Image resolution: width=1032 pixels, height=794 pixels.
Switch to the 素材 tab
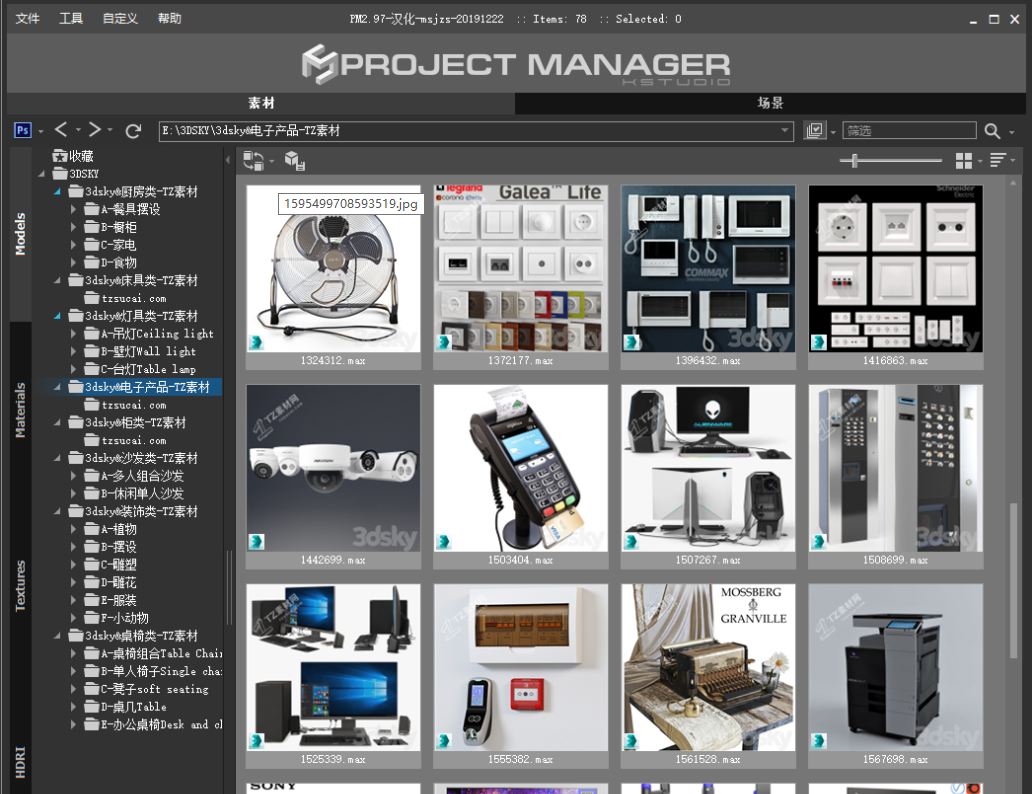coord(261,103)
